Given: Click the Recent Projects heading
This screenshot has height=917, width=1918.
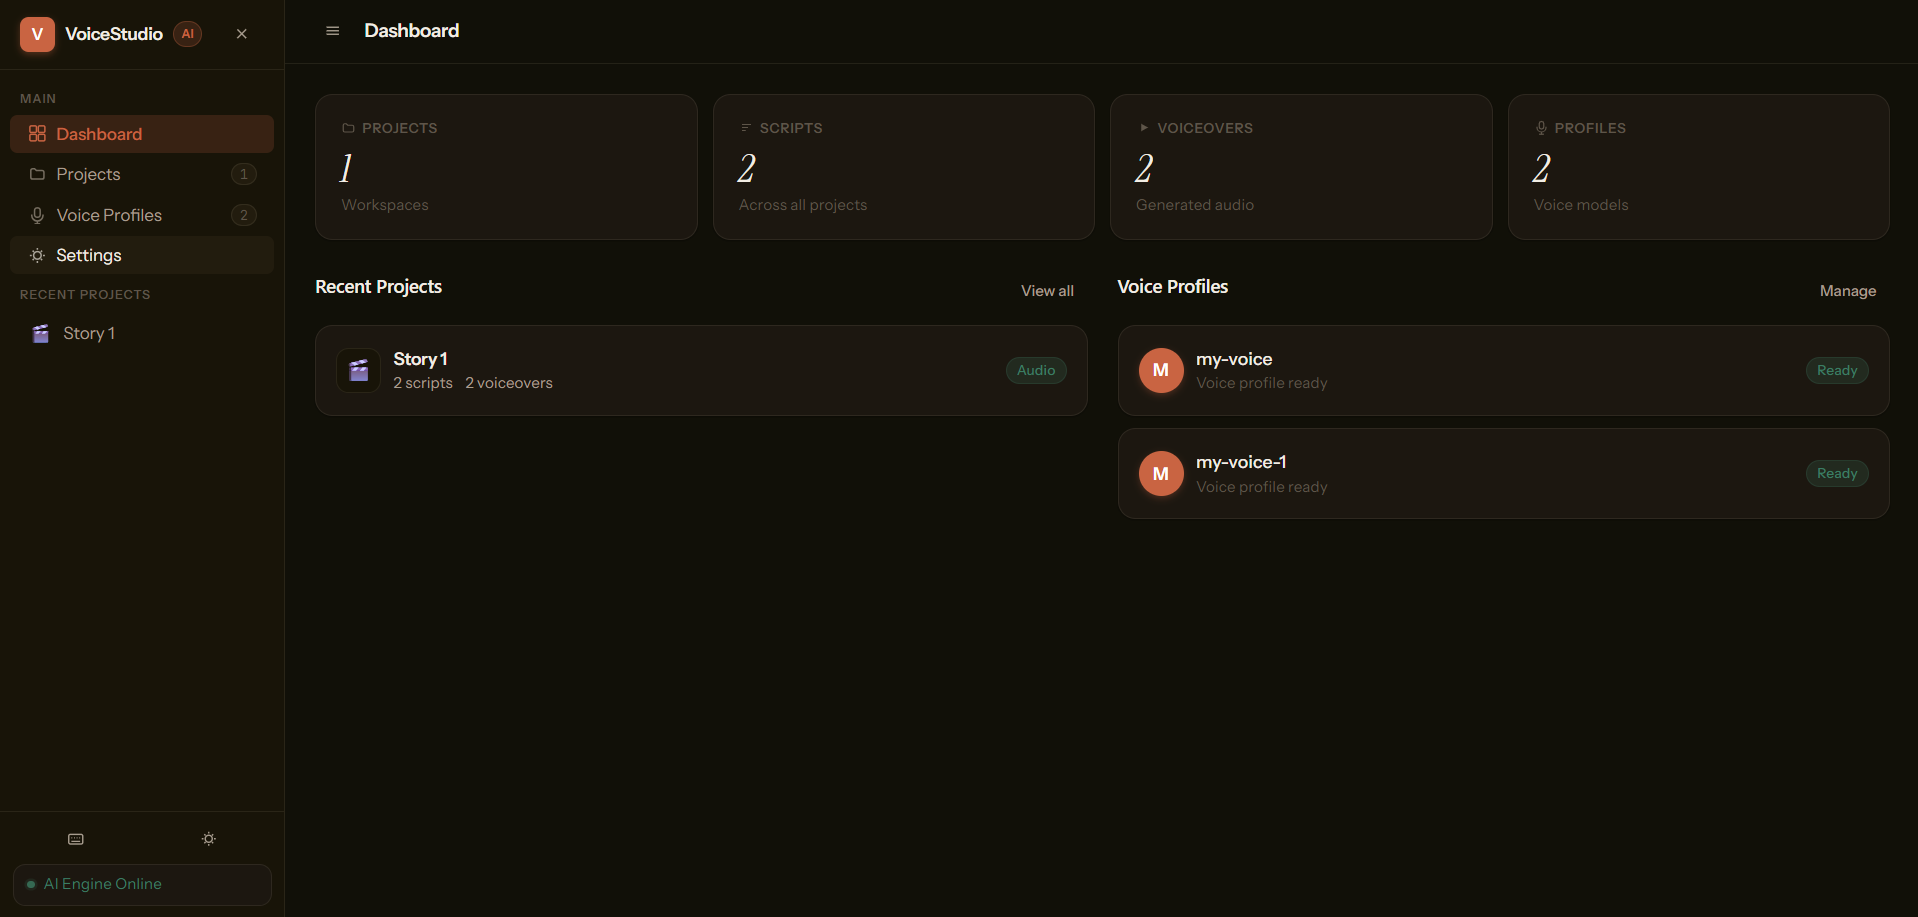Looking at the screenshot, I should (x=378, y=287).
